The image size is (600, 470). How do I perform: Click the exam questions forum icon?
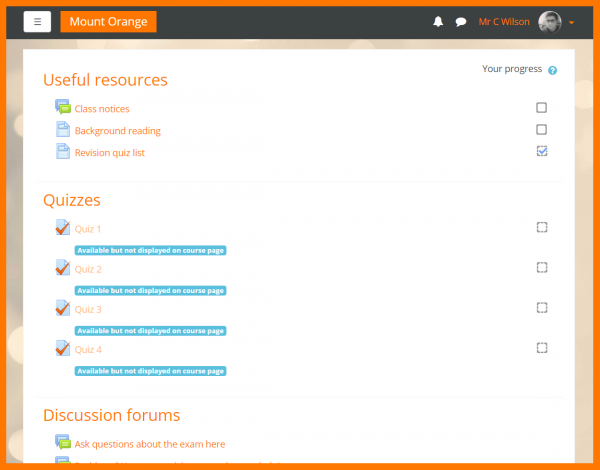pos(63,443)
